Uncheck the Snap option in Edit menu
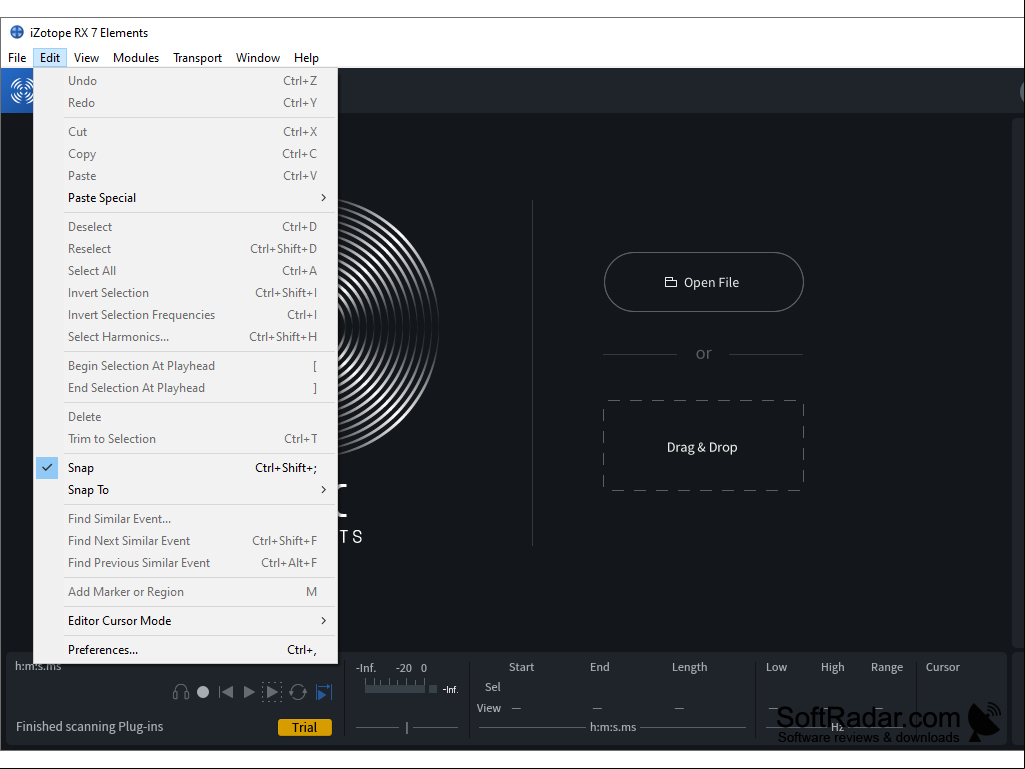Viewport: 1025px width, 769px height. 186,468
